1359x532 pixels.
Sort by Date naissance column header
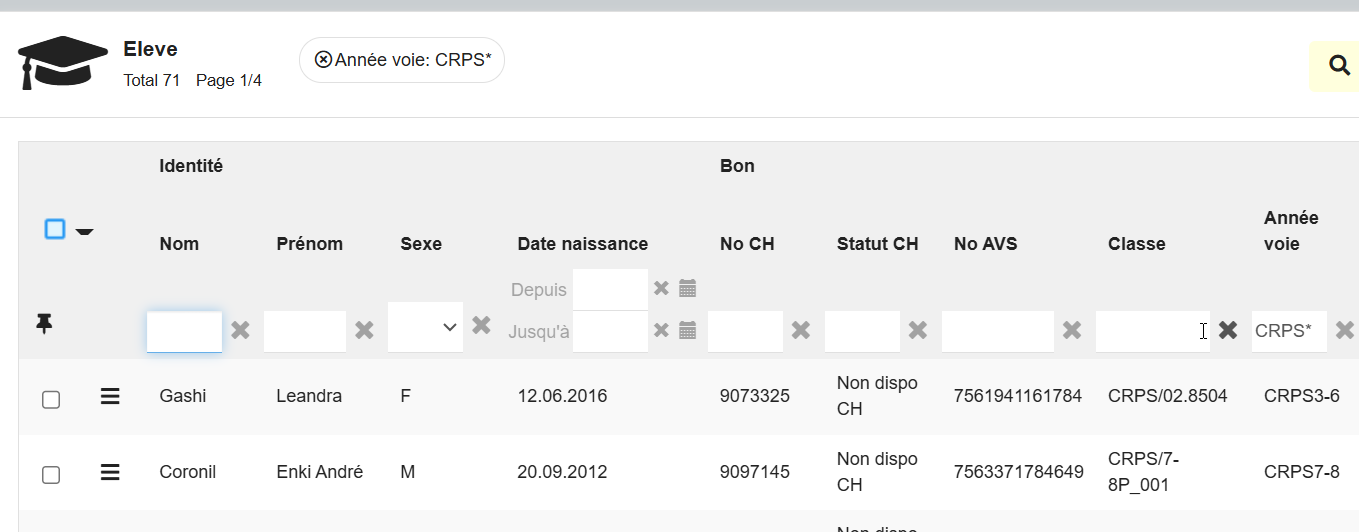582,244
